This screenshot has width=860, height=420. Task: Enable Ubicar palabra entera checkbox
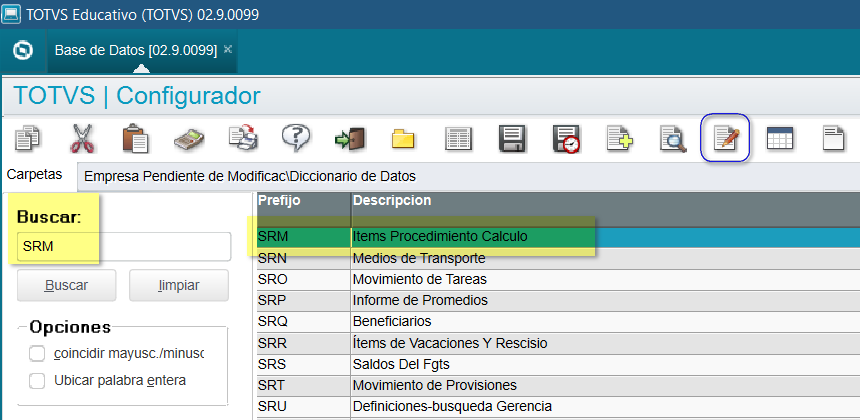pos(37,381)
